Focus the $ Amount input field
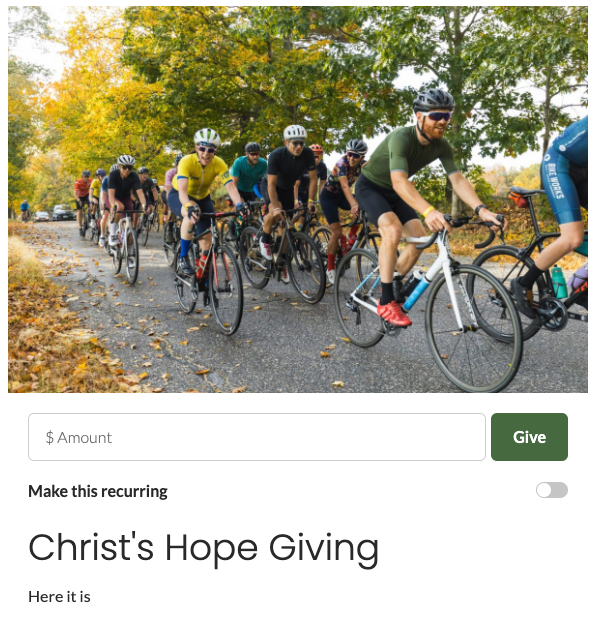The width and height of the screenshot is (596, 622). [x=257, y=437]
